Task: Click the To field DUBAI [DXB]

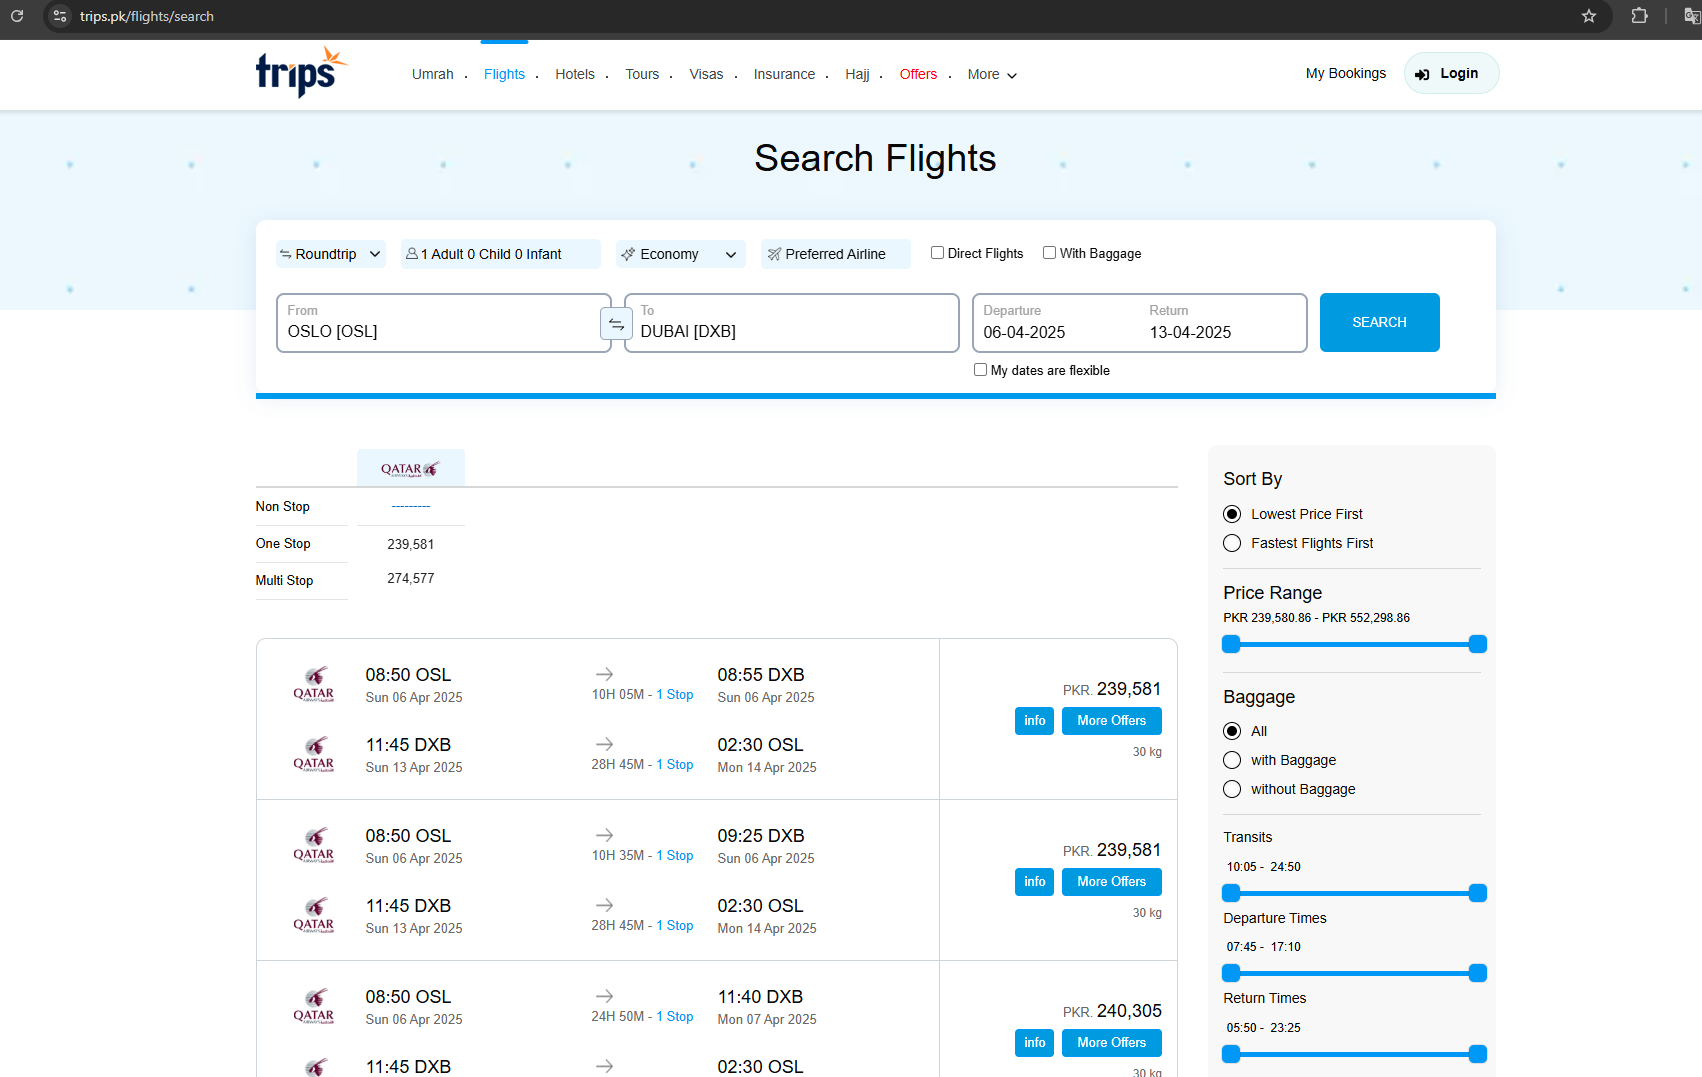Action: click(791, 323)
